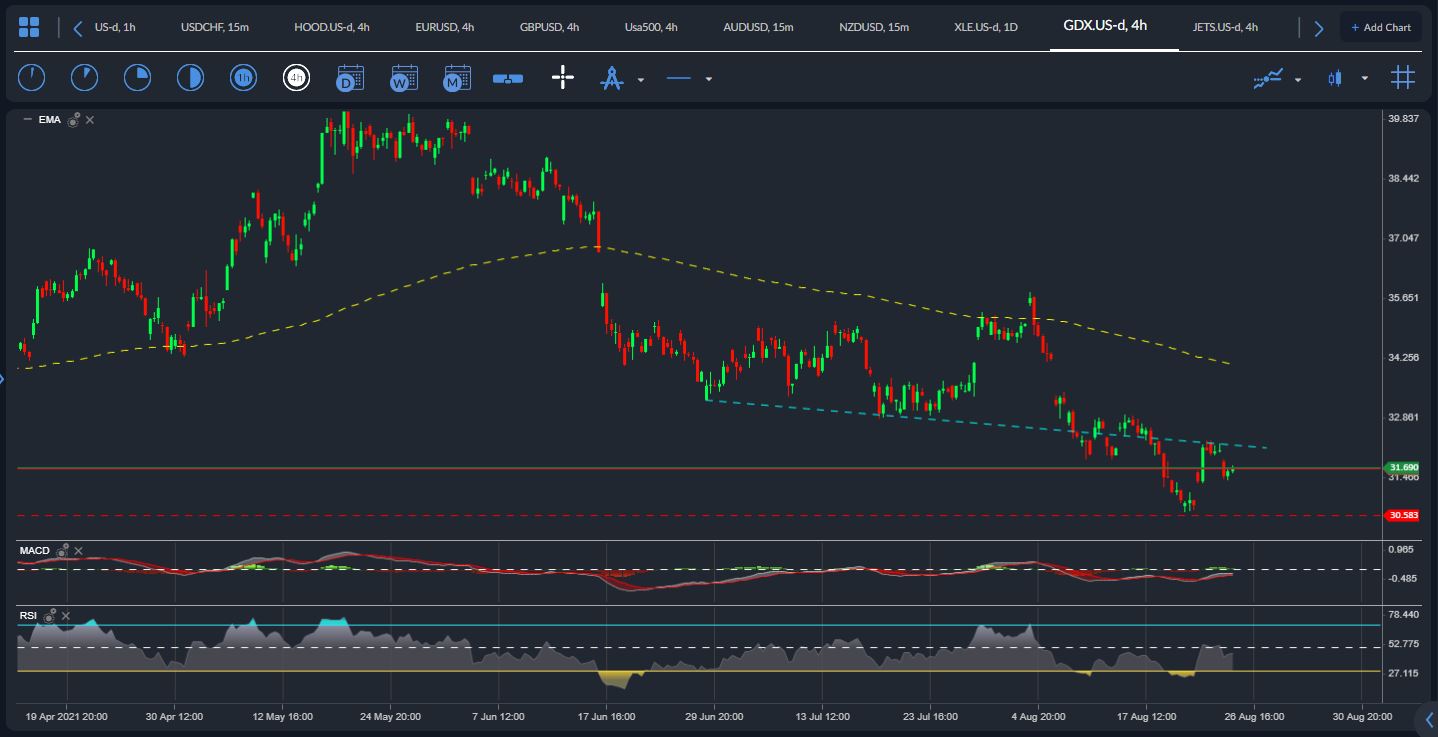Click the bottom-right collapse chevron

click(x=1429, y=719)
